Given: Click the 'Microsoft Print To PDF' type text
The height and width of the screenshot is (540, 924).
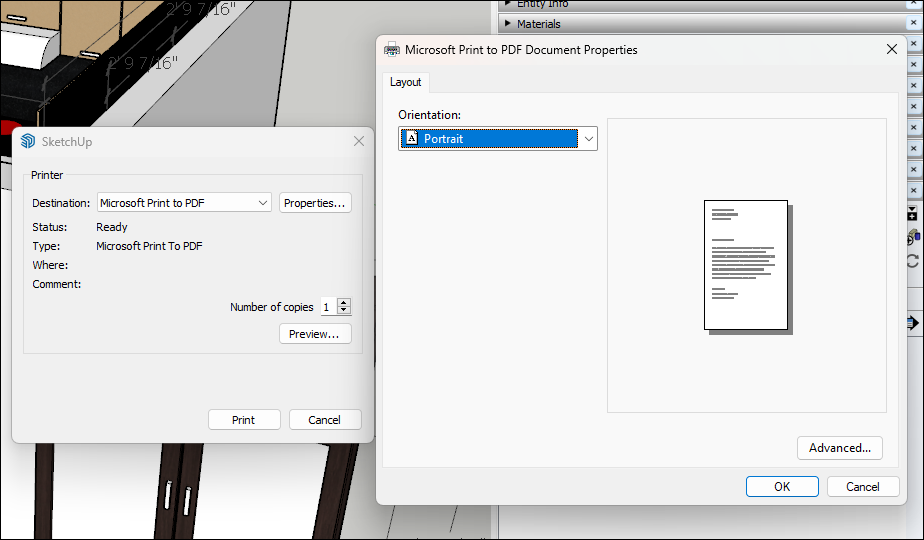Looking at the screenshot, I should pyautogui.click(x=149, y=246).
